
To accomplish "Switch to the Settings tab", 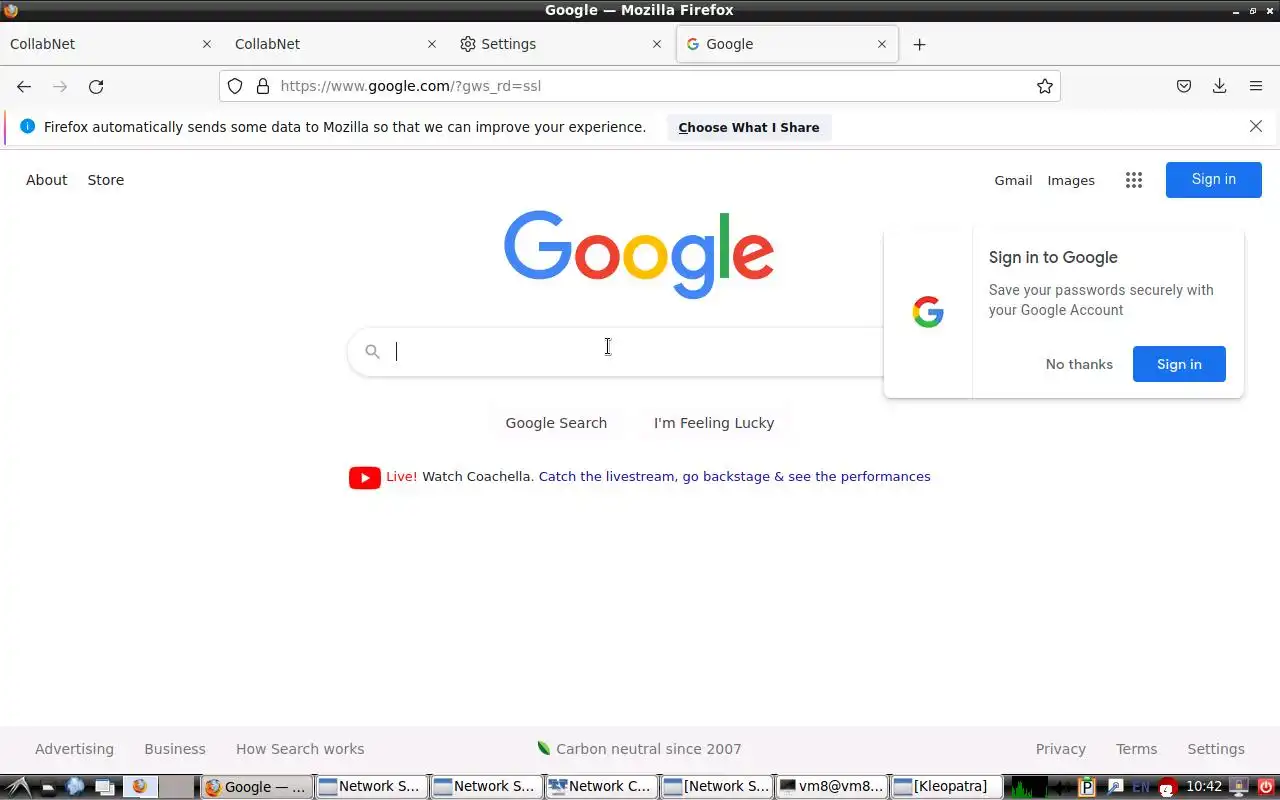I will tap(563, 44).
